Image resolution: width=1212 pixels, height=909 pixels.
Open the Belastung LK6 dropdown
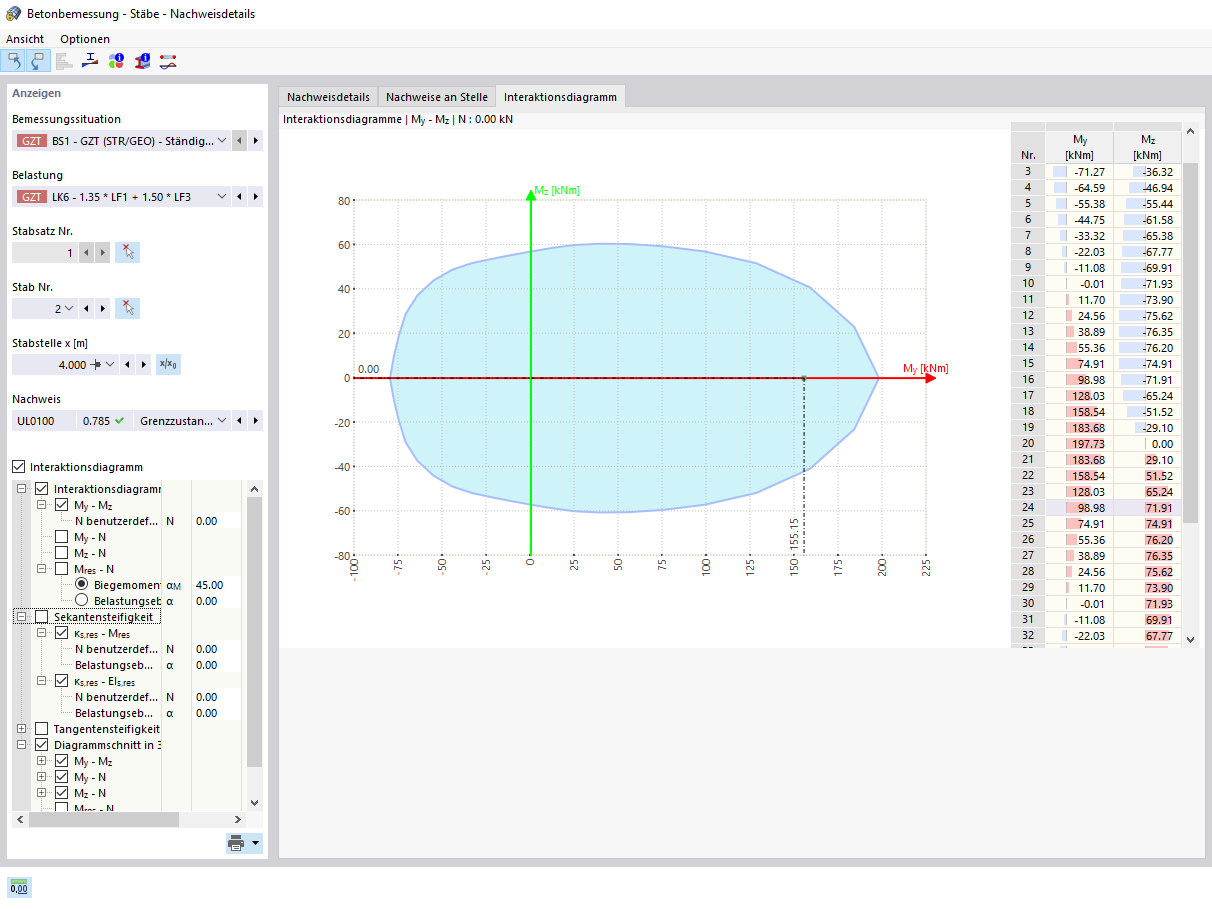click(222, 197)
